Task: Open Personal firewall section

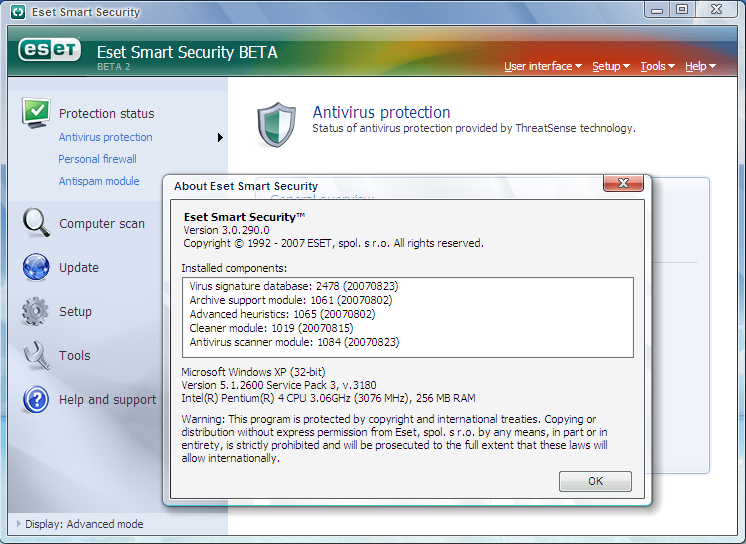Action: click(97, 159)
